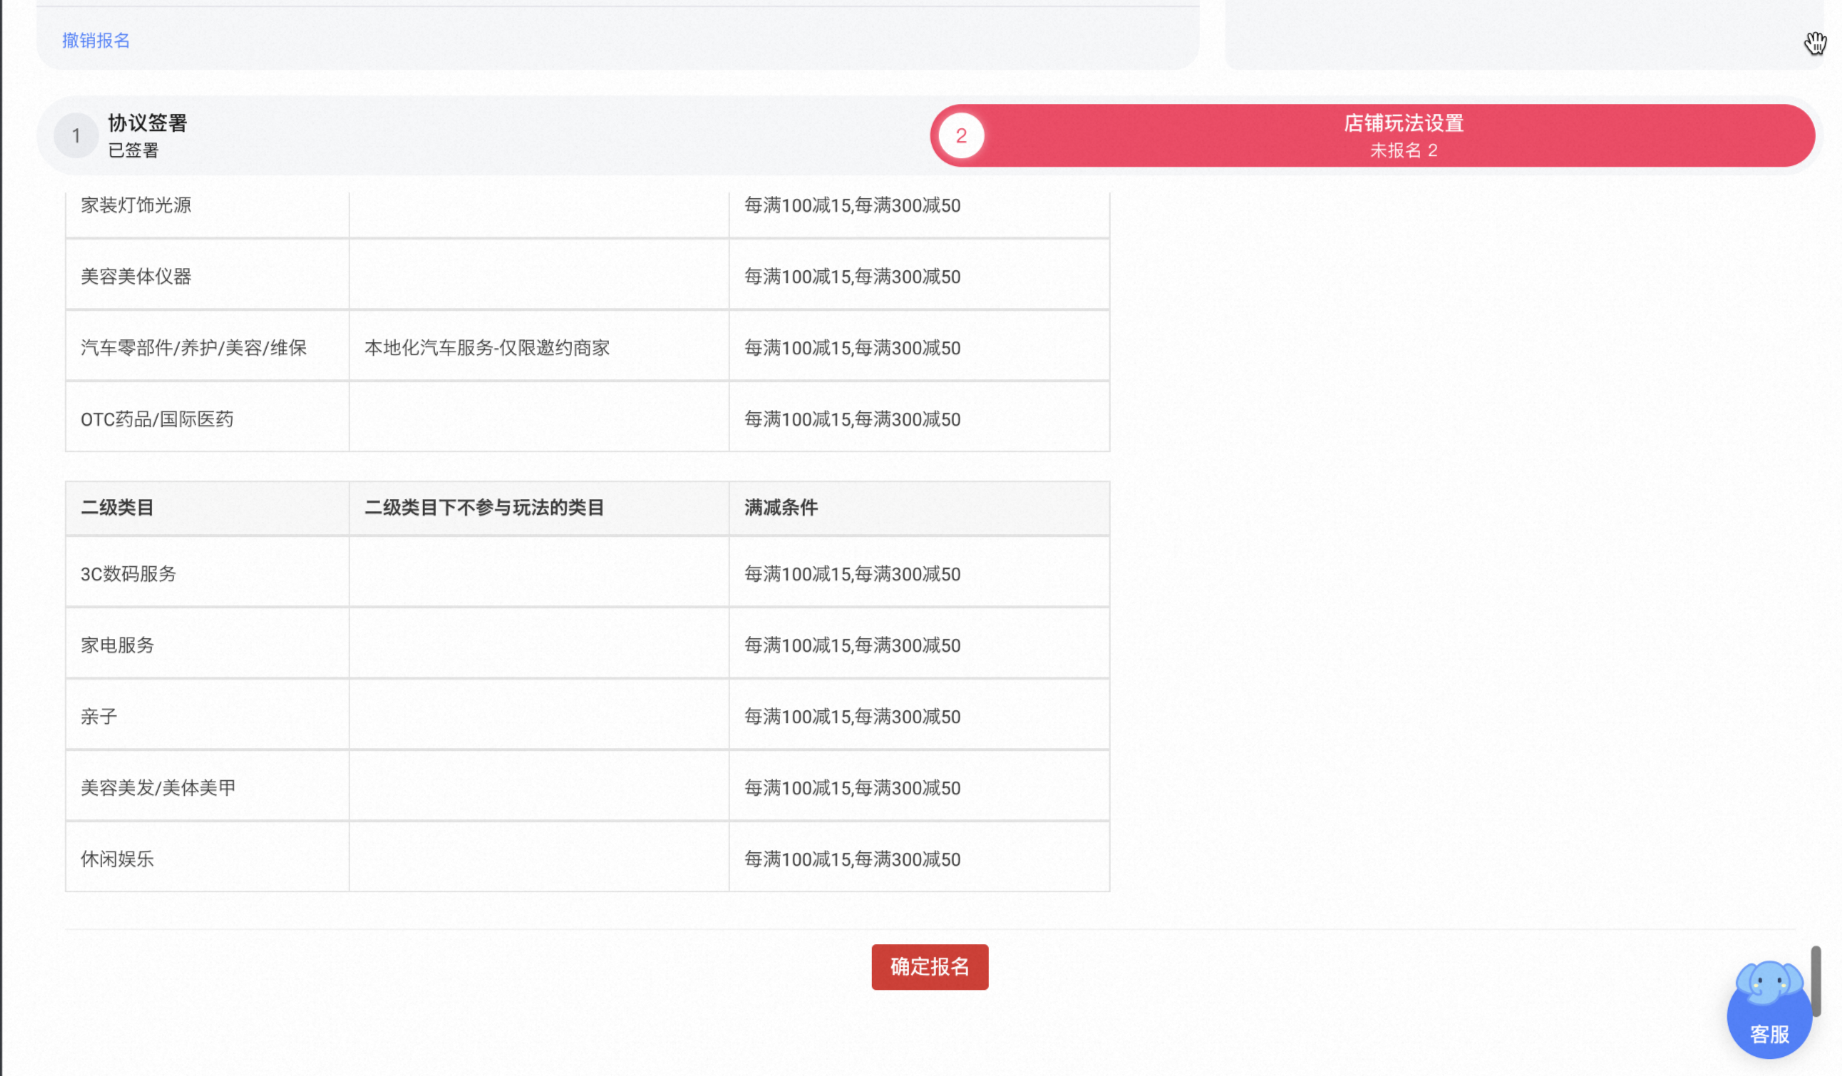This screenshot has width=1842, height=1076.
Task: Select step 1 协议签署 tab
Action: click(x=483, y=136)
